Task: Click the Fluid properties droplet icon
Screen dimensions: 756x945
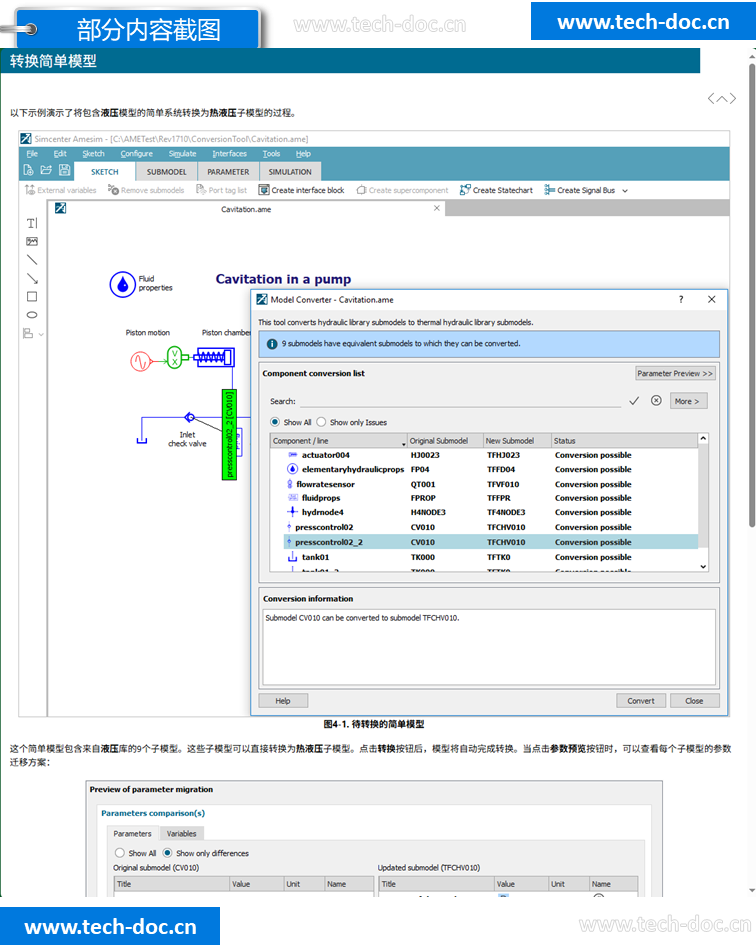Action: click(122, 284)
